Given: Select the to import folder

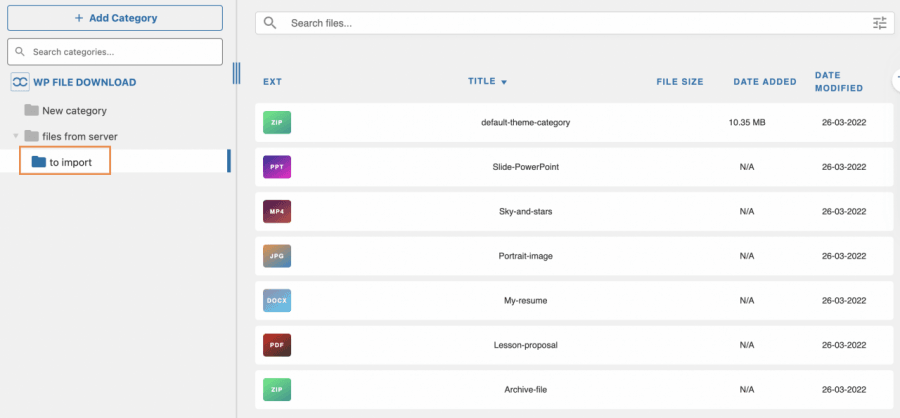Looking at the screenshot, I should pos(69,161).
